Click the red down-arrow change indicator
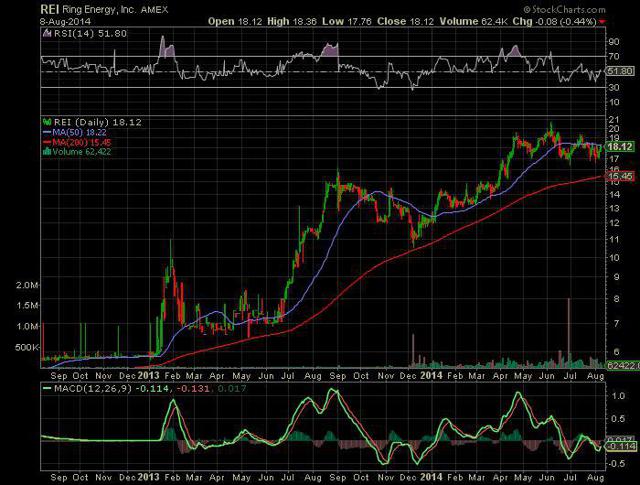The height and width of the screenshot is (485, 640). [x=602, y=22]
